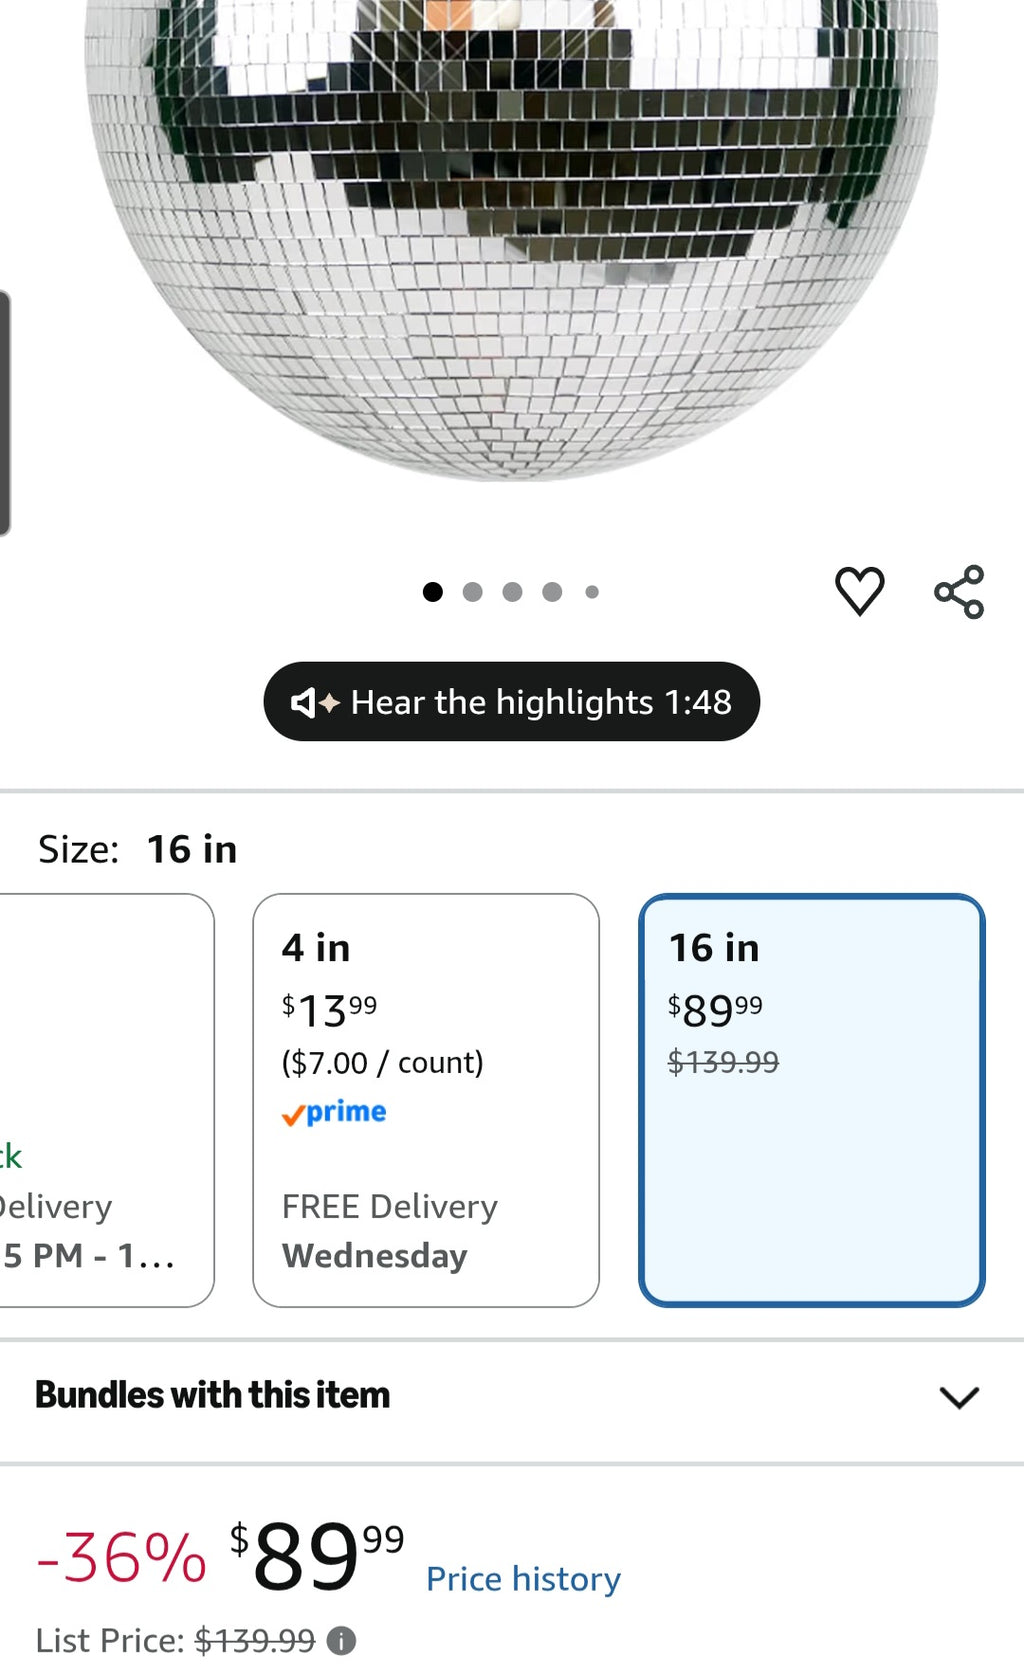The height and width of the screenshot is (1675, 1024).
Task: Select the 4 in size option
Action: point(427,1100)
